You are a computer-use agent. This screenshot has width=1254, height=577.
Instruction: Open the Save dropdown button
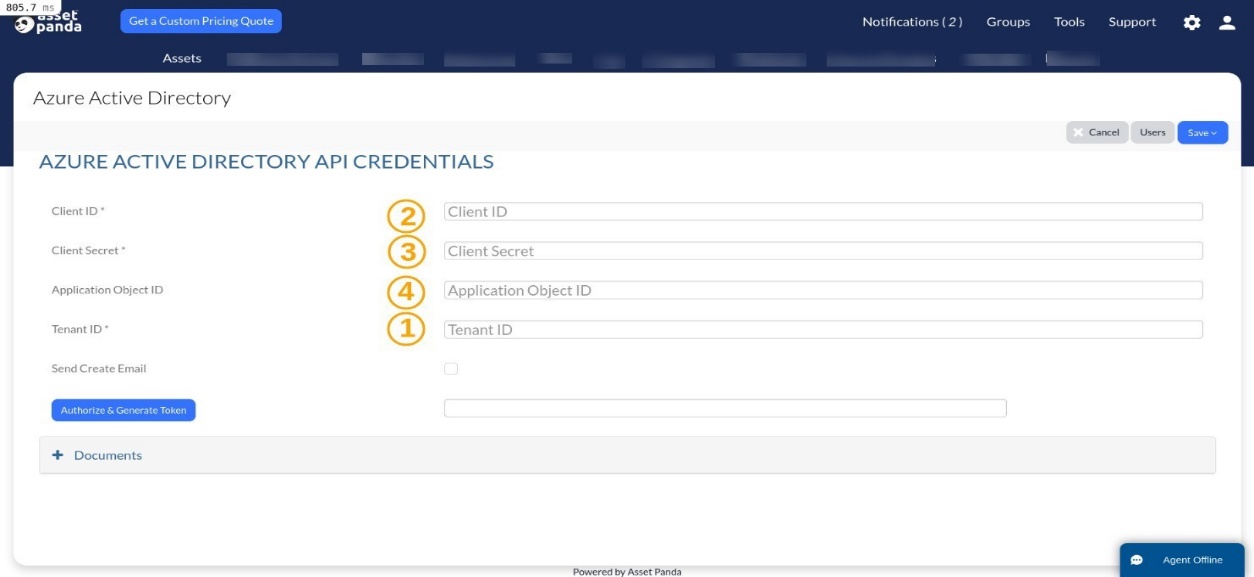click(1202, 132)
